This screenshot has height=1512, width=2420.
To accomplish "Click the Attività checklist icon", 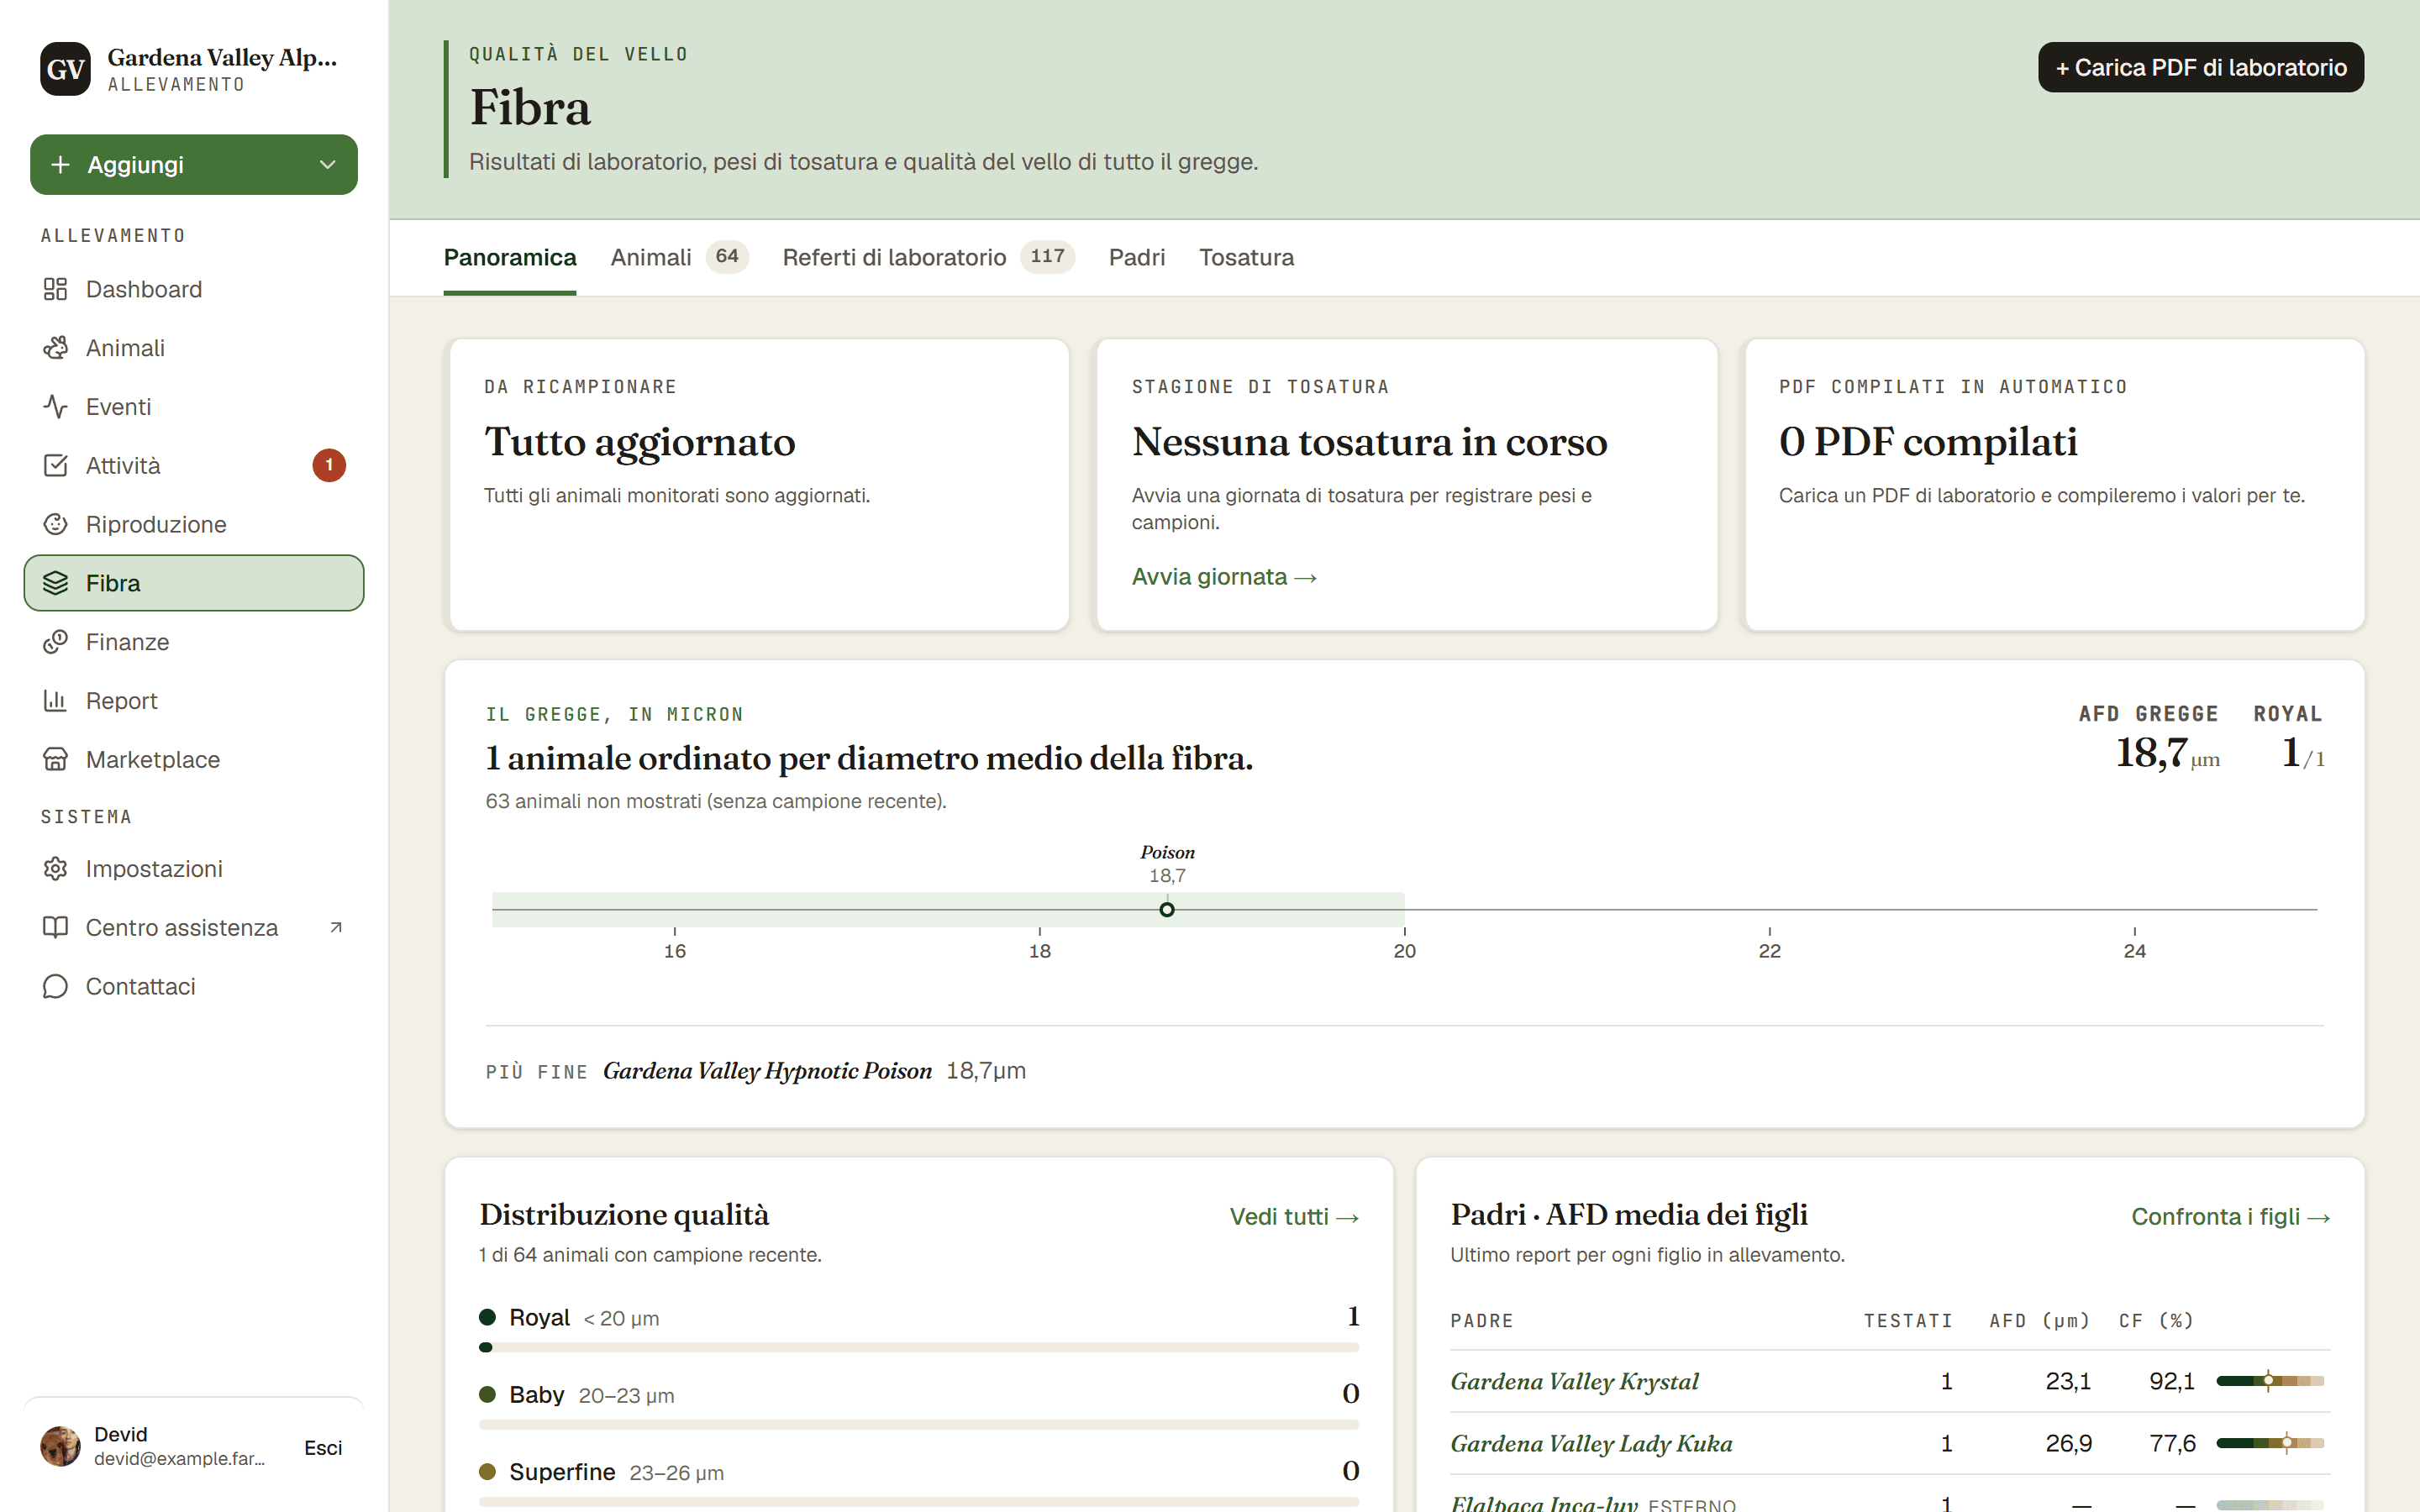I will (55, 466).
